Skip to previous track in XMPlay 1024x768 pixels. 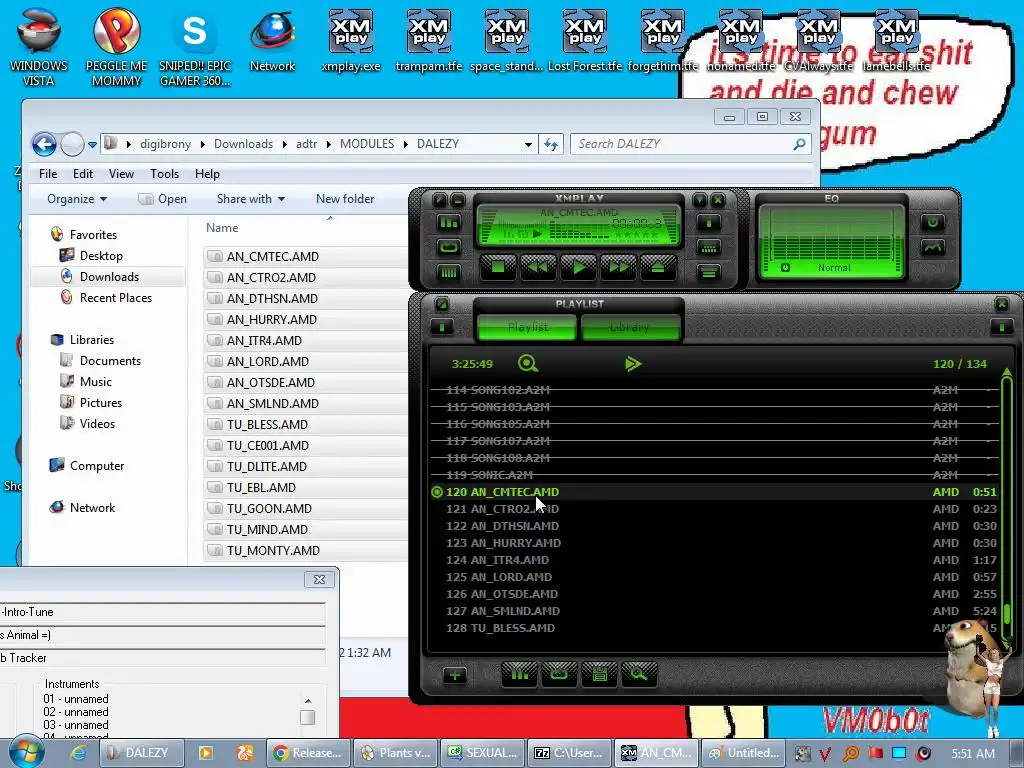(538, 267)
